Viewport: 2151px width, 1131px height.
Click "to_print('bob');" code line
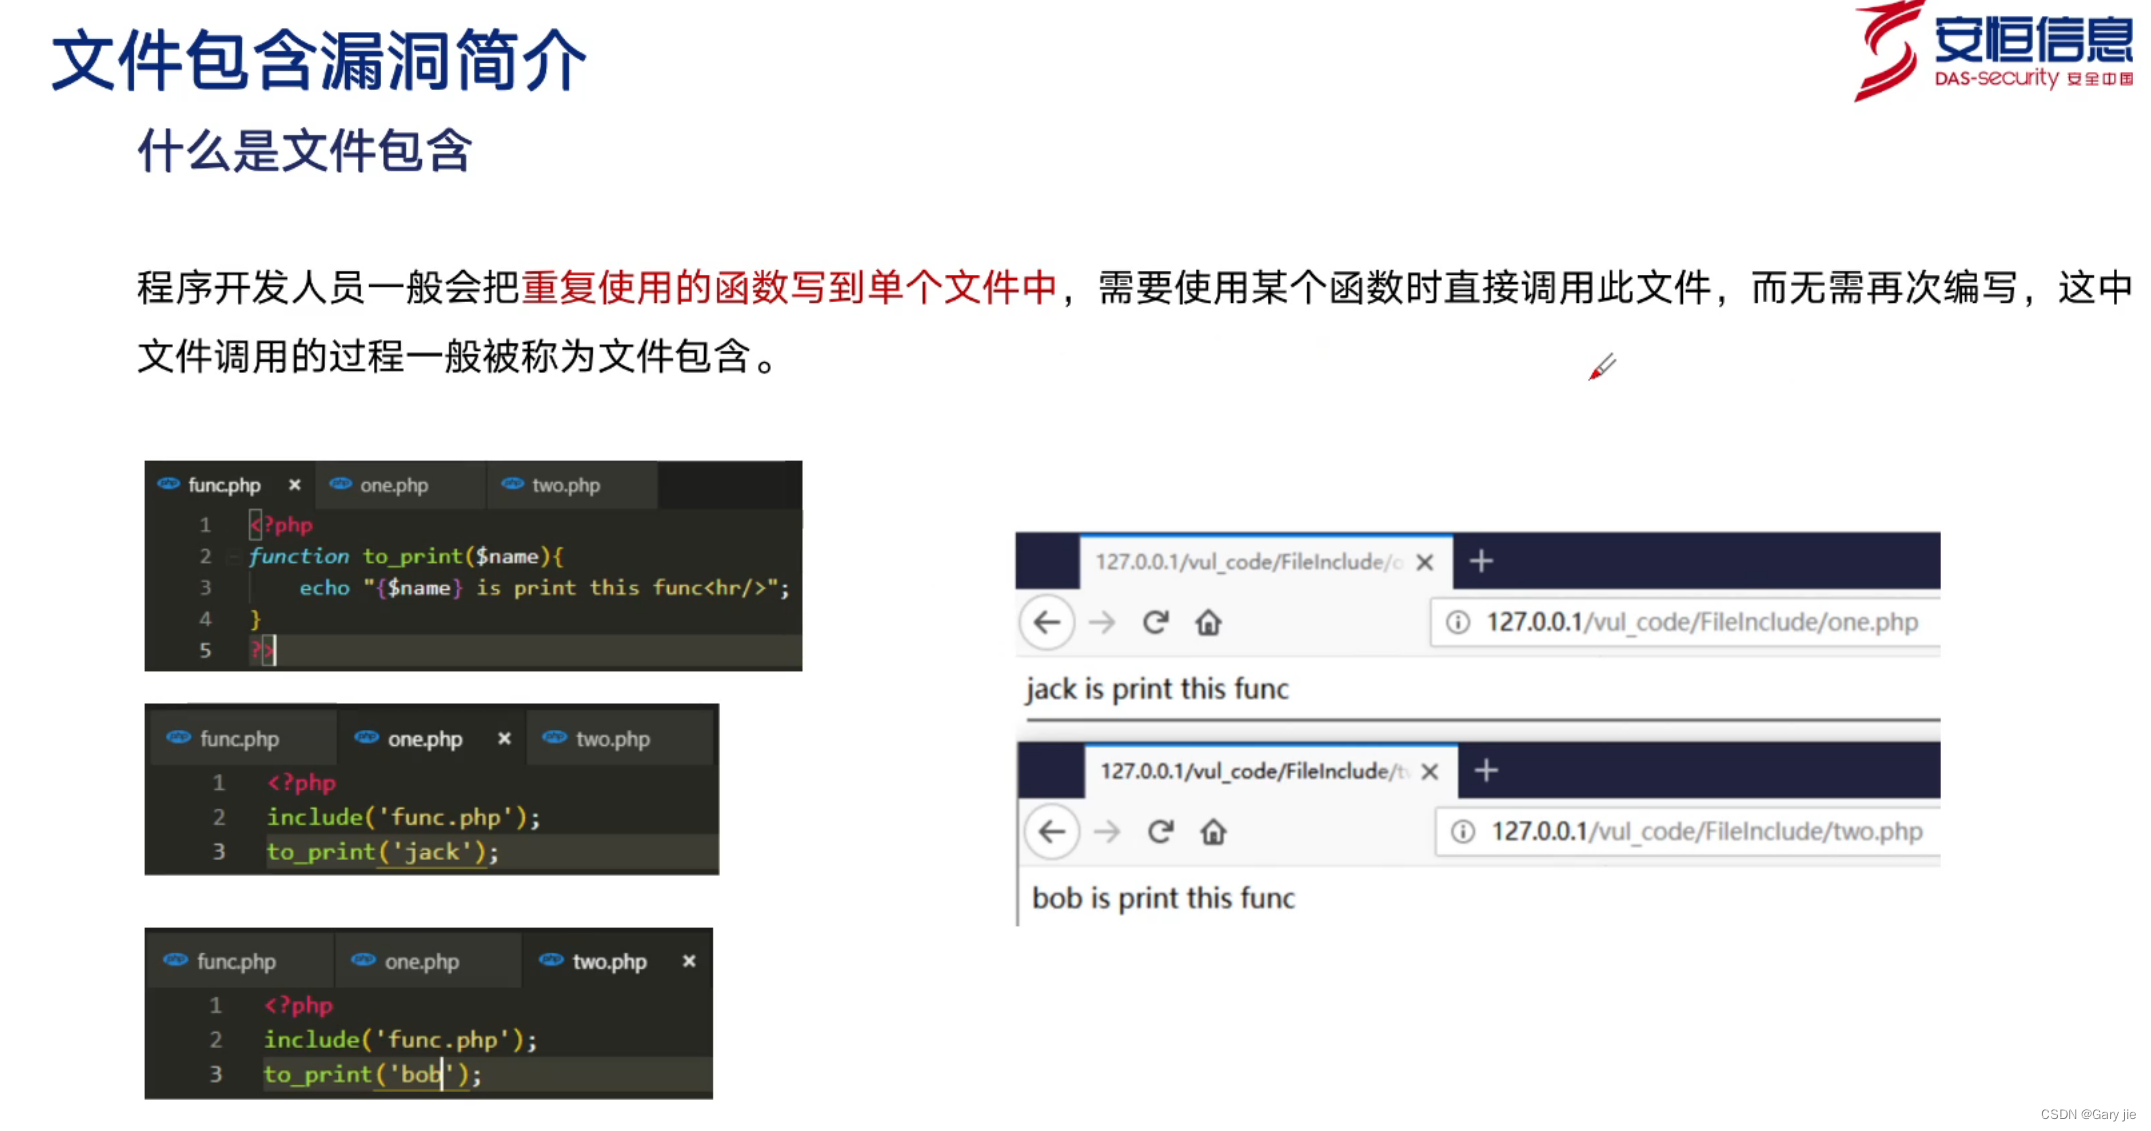tap(372, 1075)
